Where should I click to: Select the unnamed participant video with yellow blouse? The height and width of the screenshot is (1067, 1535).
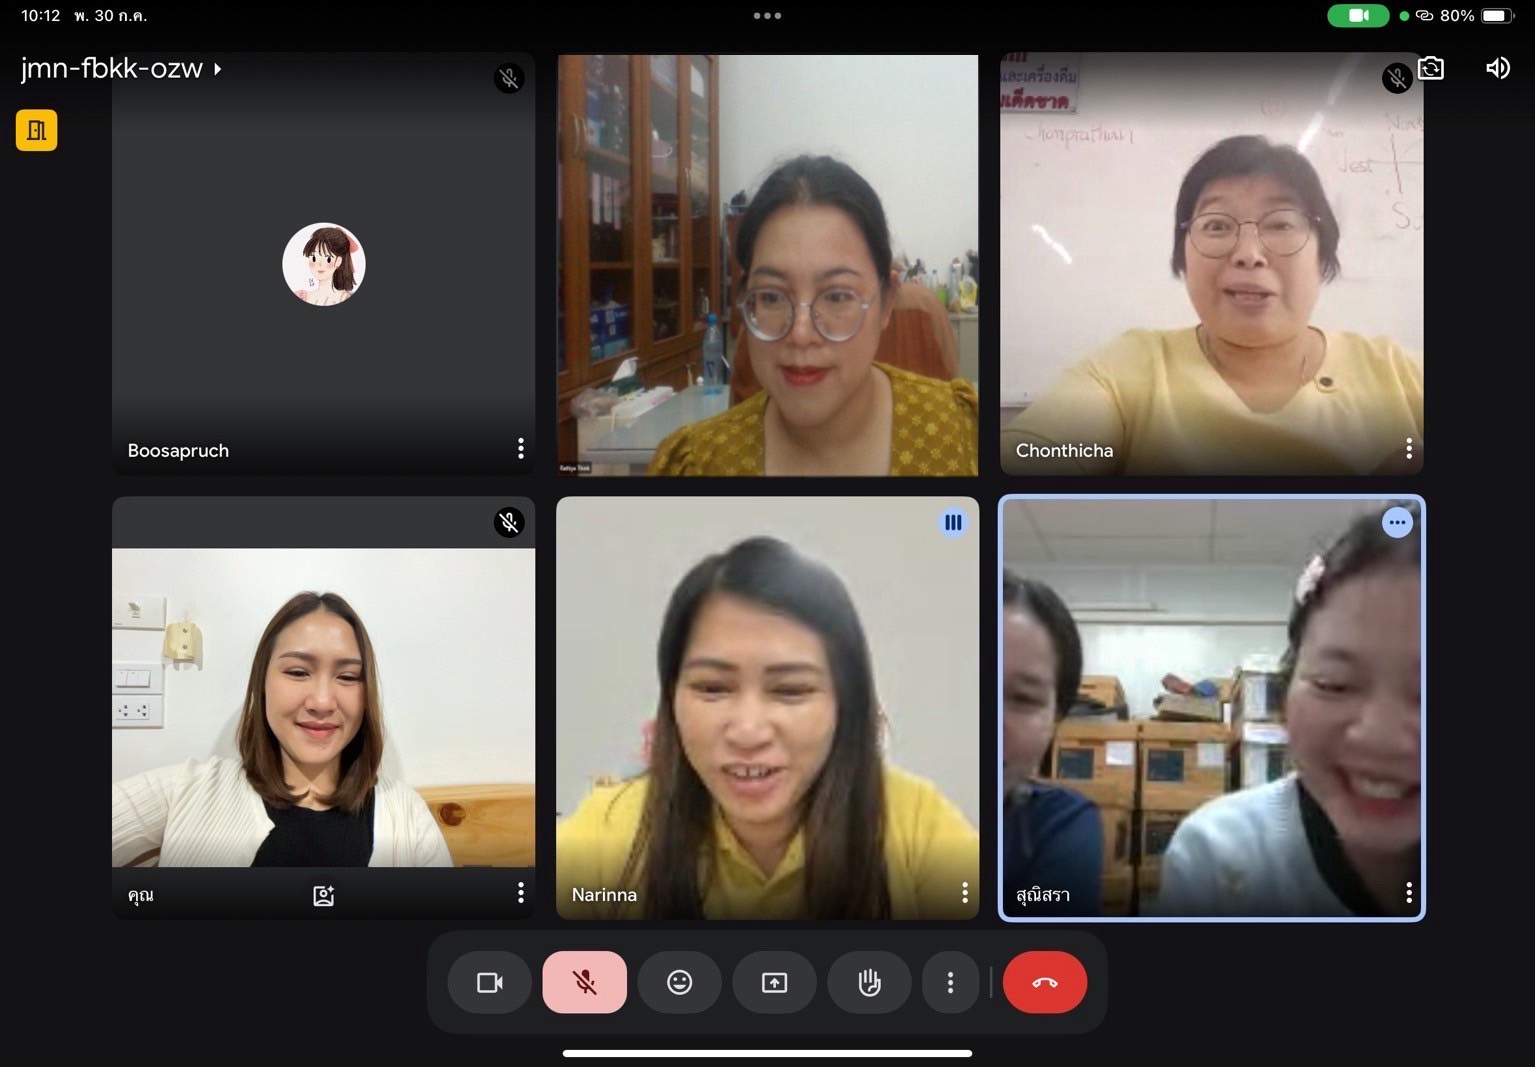pos(768,265)
